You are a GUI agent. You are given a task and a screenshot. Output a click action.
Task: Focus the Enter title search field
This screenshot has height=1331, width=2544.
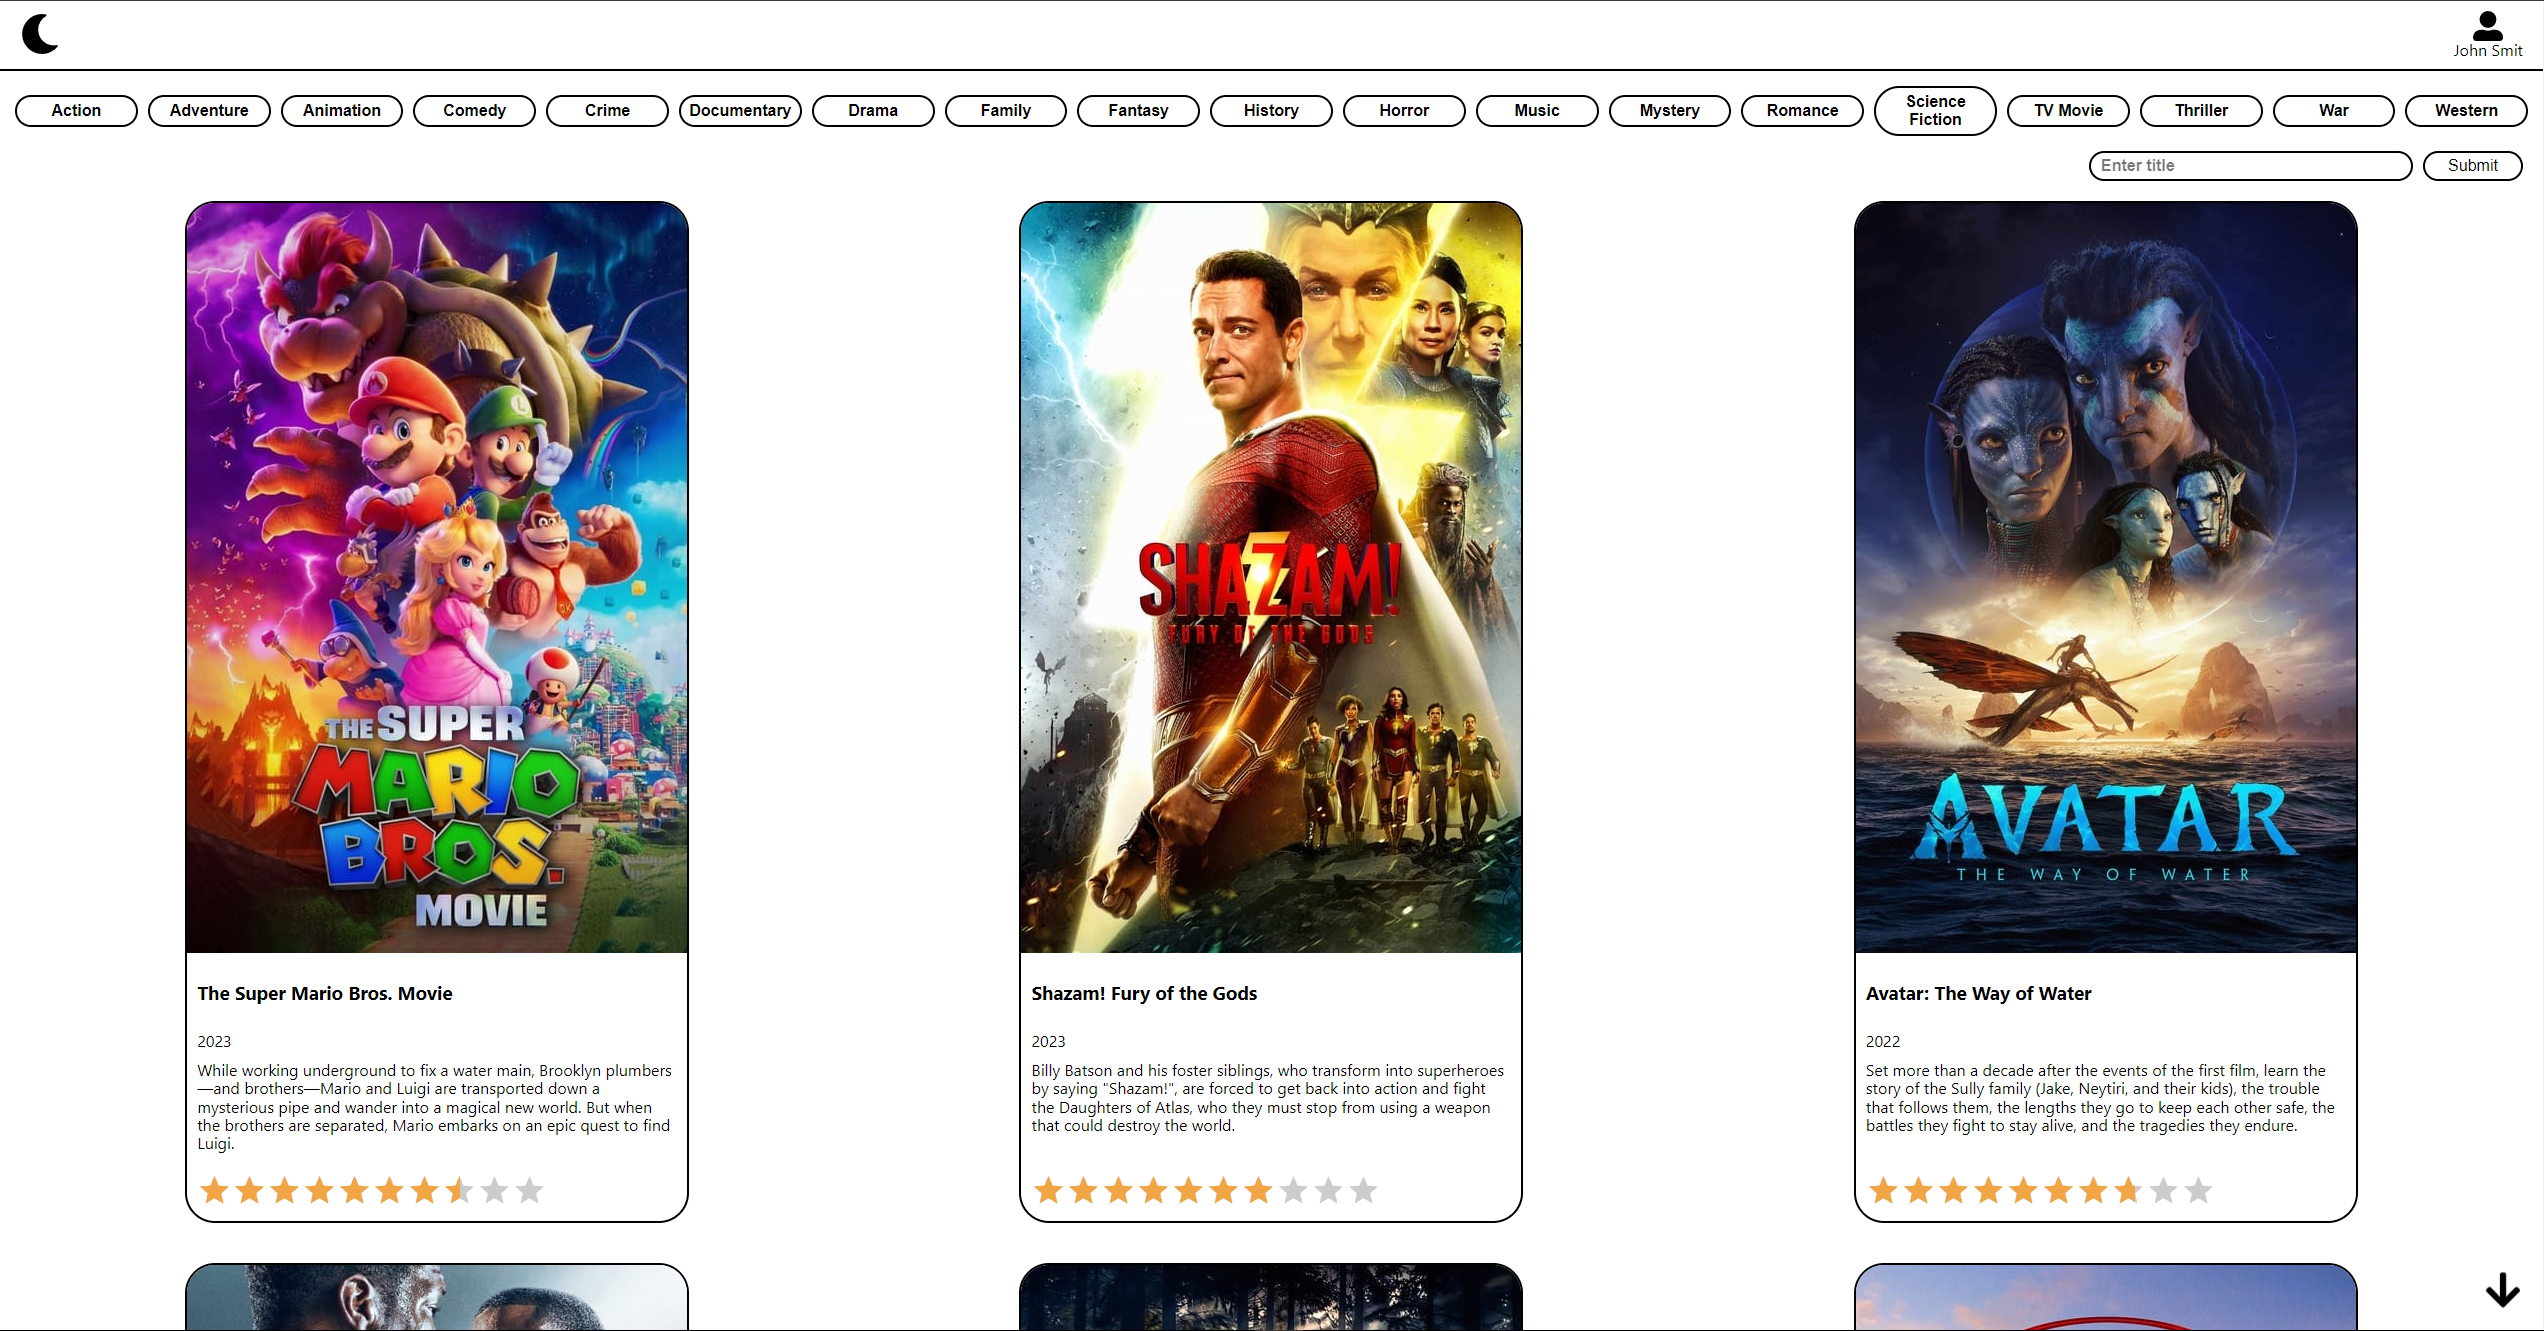pyautogui.click(x=2250, y=165)
